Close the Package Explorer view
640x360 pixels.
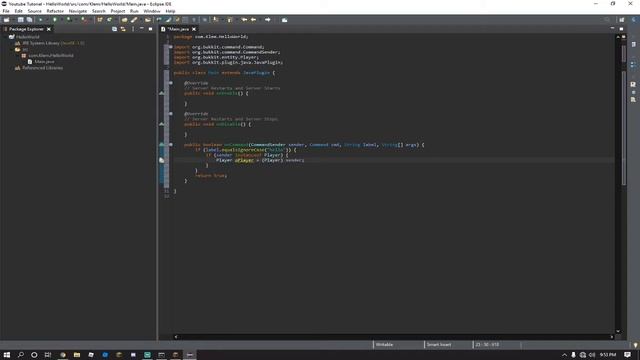coord(49,29)
